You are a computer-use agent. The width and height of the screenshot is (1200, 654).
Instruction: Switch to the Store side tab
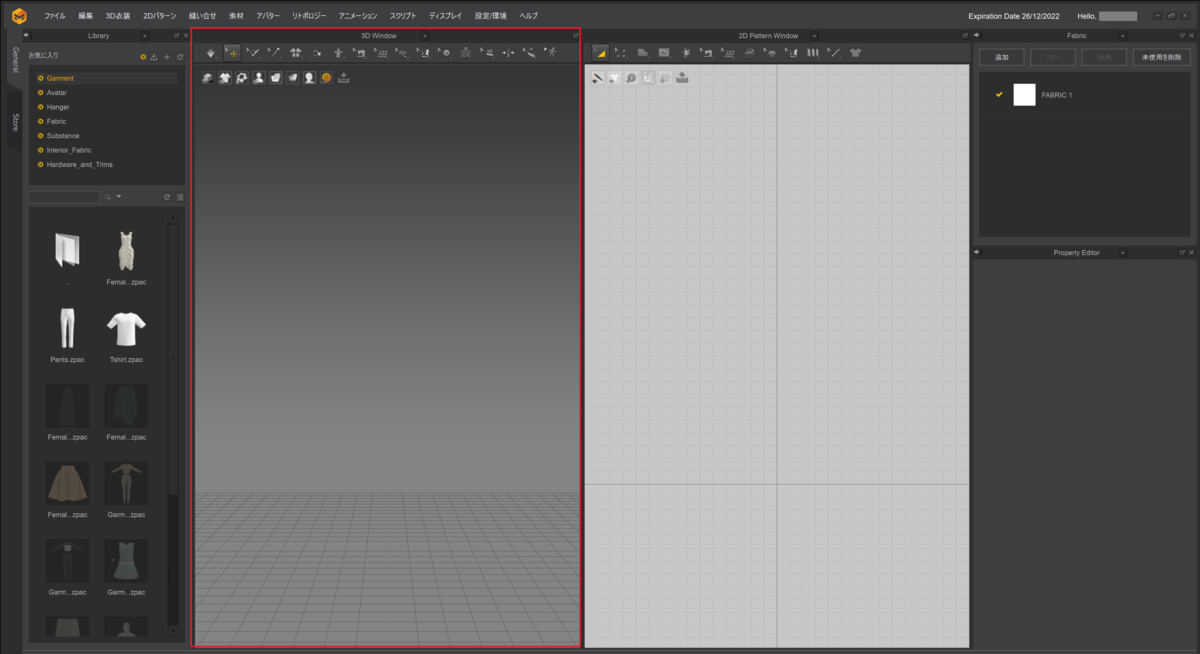point(15,122)
